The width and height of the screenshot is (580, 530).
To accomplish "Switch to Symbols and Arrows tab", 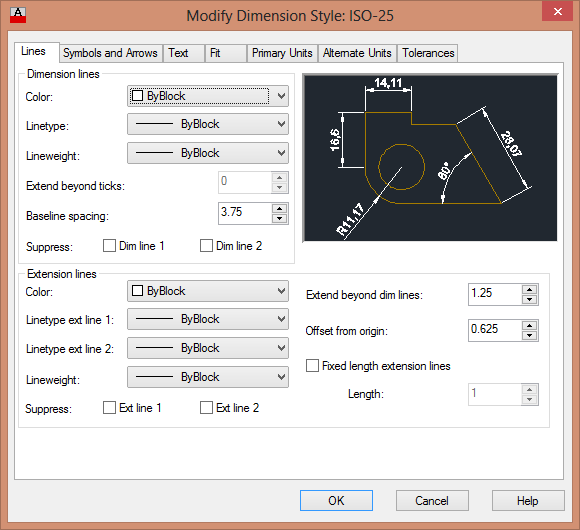I will 110,53.
